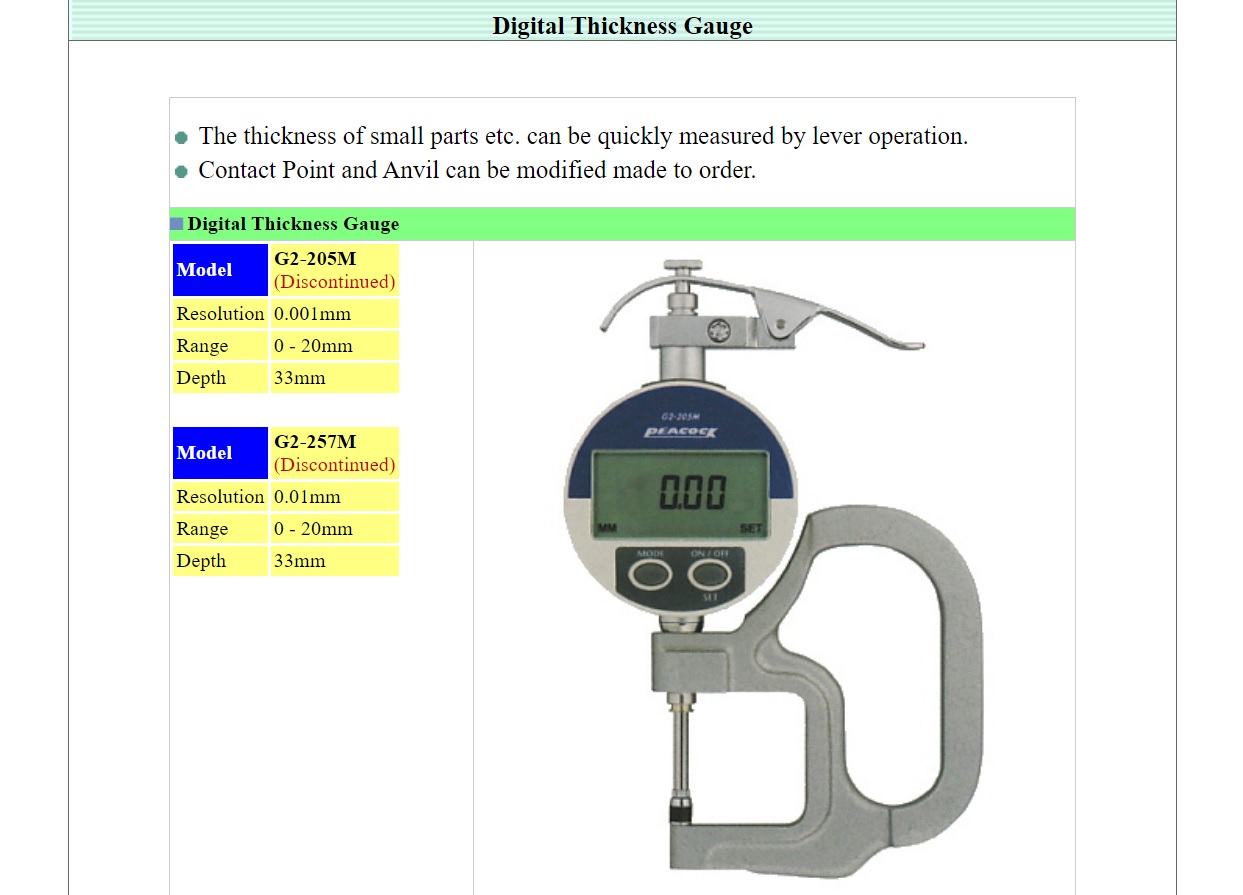
Task: Click the black contact point tip above the anvil
Action: [x=680, y=812]
